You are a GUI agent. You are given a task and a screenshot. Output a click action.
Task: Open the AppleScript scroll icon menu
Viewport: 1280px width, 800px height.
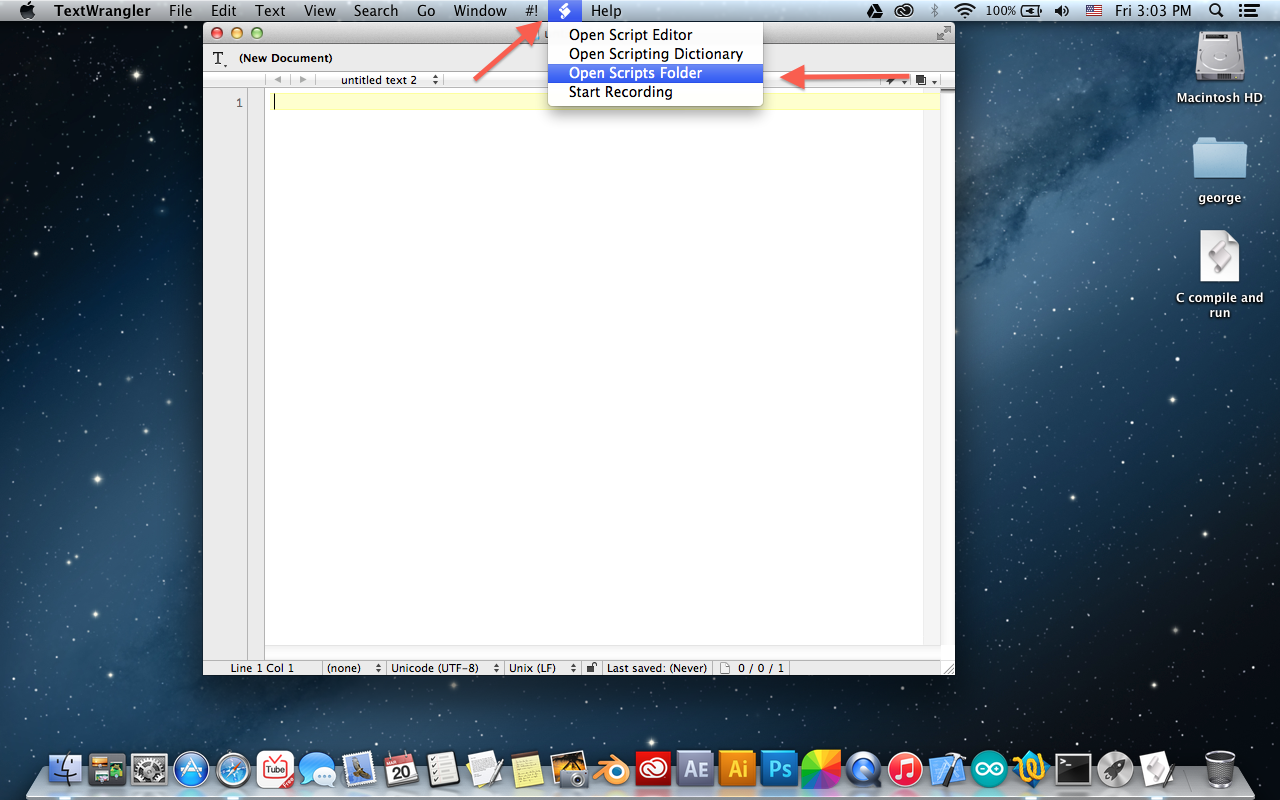(x=565, y=11)
